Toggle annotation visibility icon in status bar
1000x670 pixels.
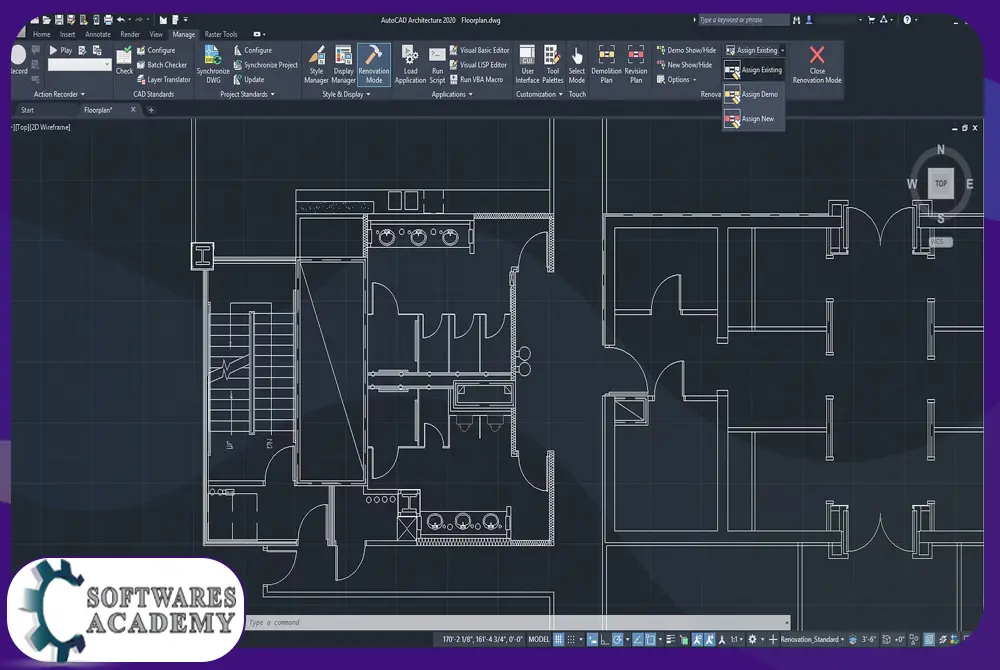click(696, 639)
